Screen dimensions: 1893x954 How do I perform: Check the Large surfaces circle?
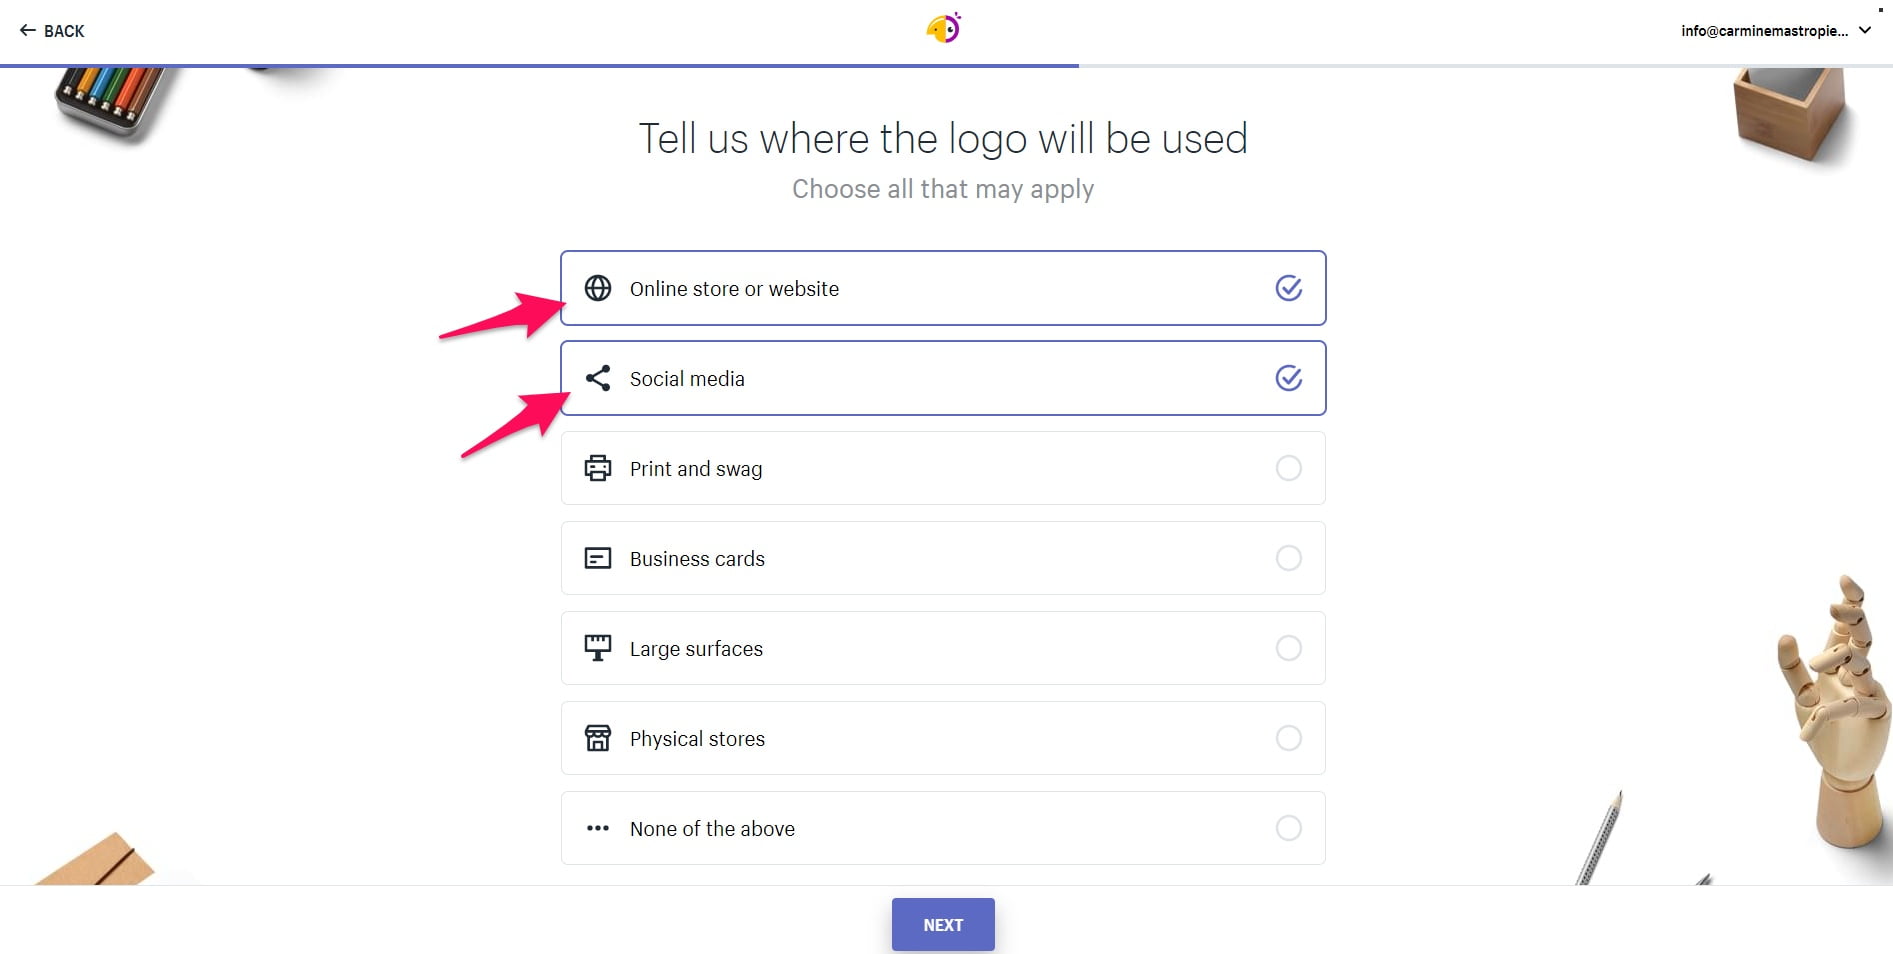coord(1289,648)
